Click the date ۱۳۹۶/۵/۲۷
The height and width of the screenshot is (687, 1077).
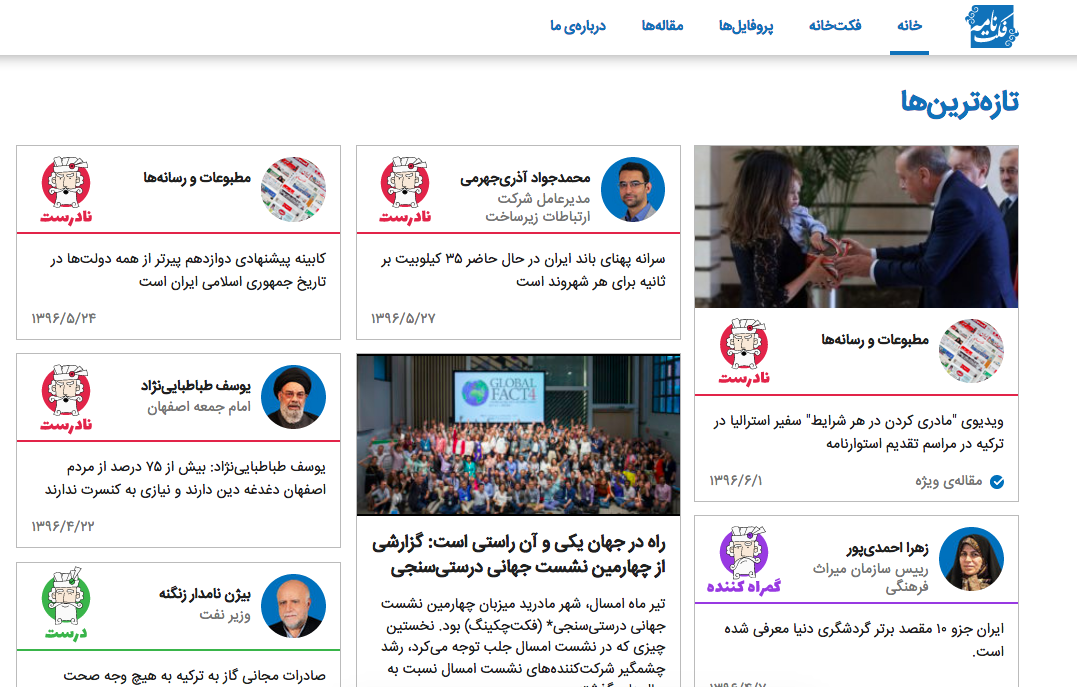(403, 319)
